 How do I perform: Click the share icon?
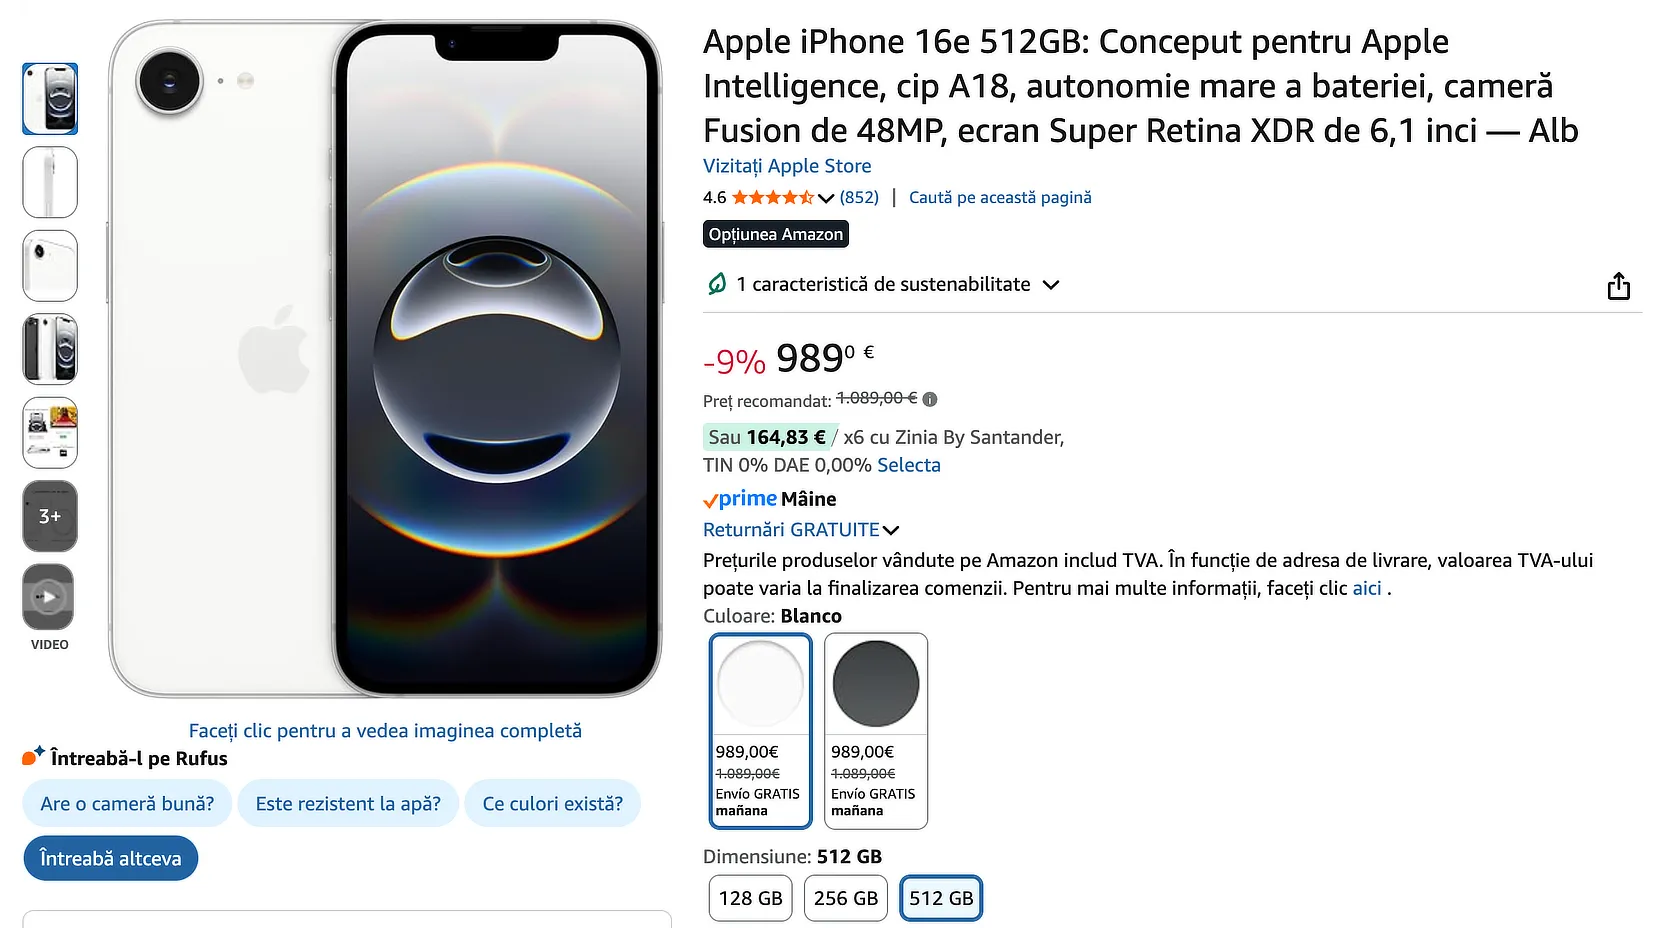coord(1618,287)
